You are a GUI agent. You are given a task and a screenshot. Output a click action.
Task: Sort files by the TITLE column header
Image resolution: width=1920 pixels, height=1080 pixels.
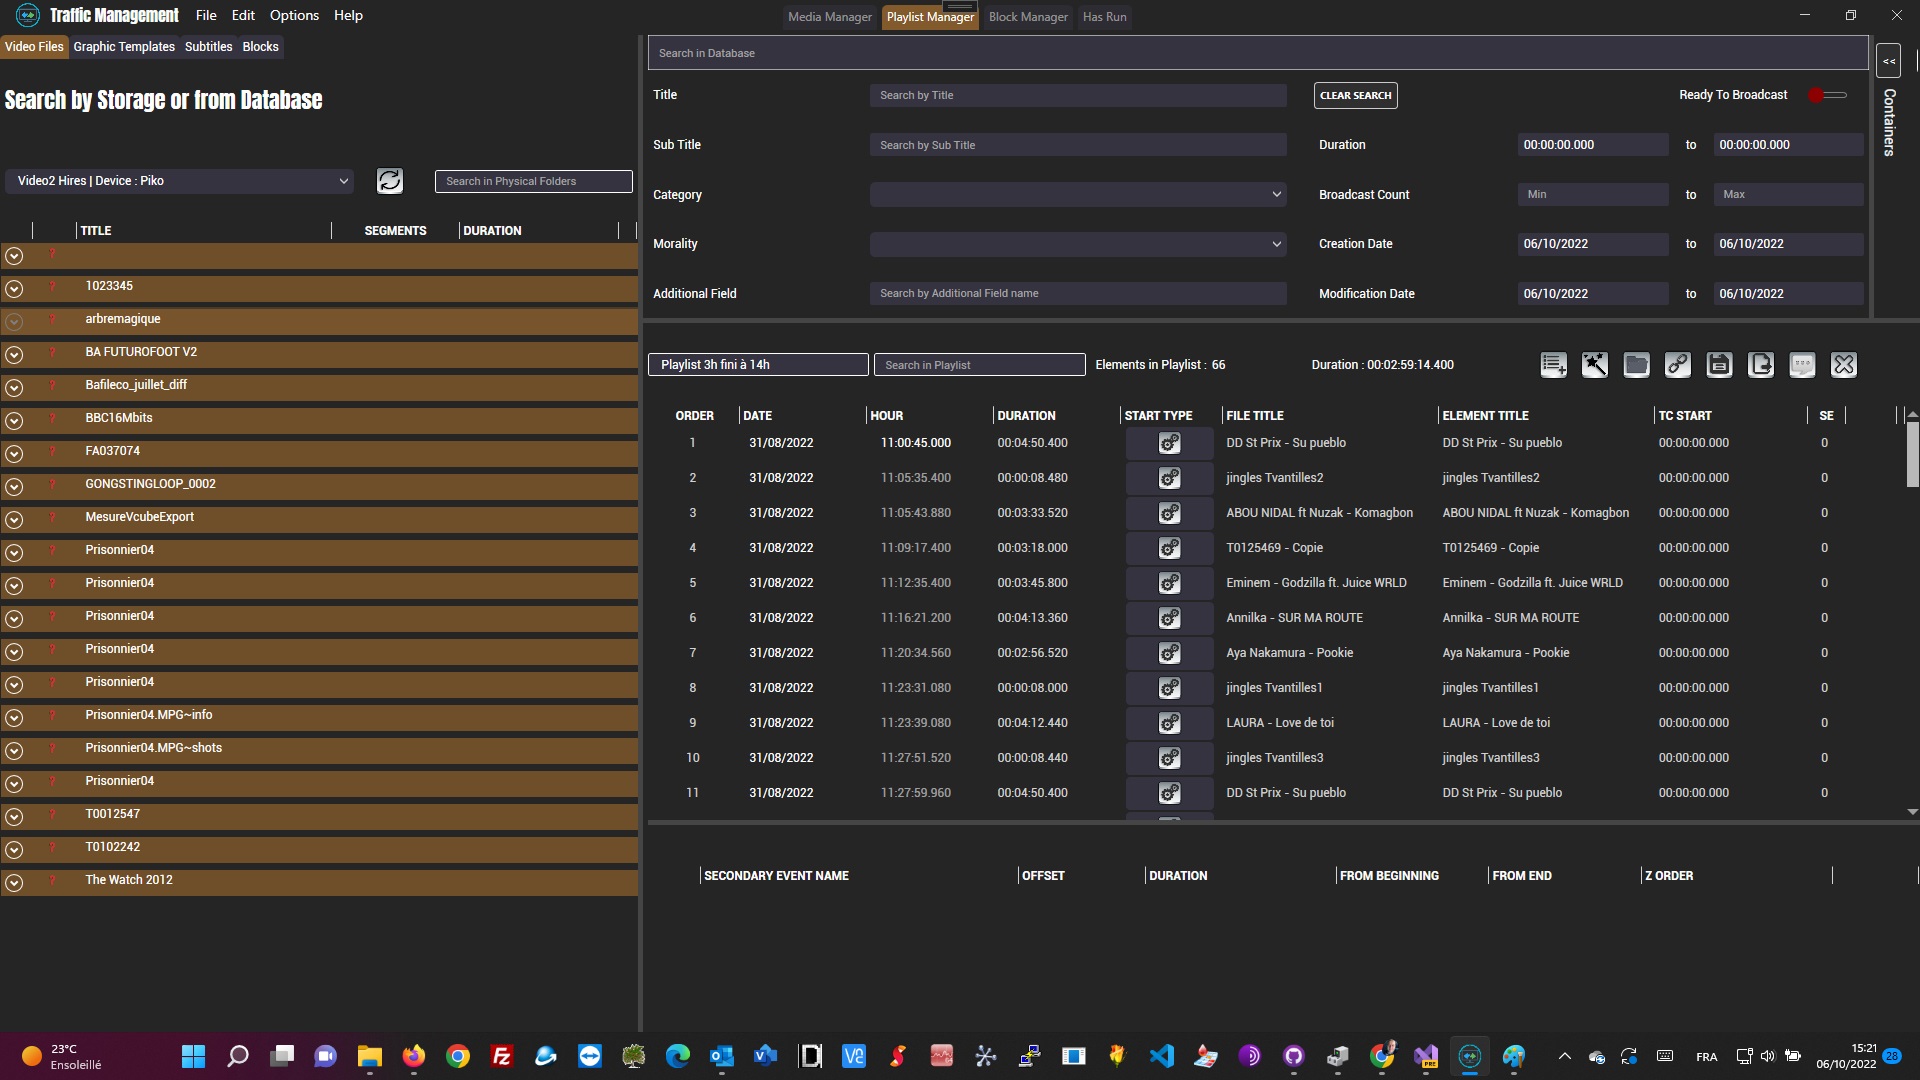[96, 231]
